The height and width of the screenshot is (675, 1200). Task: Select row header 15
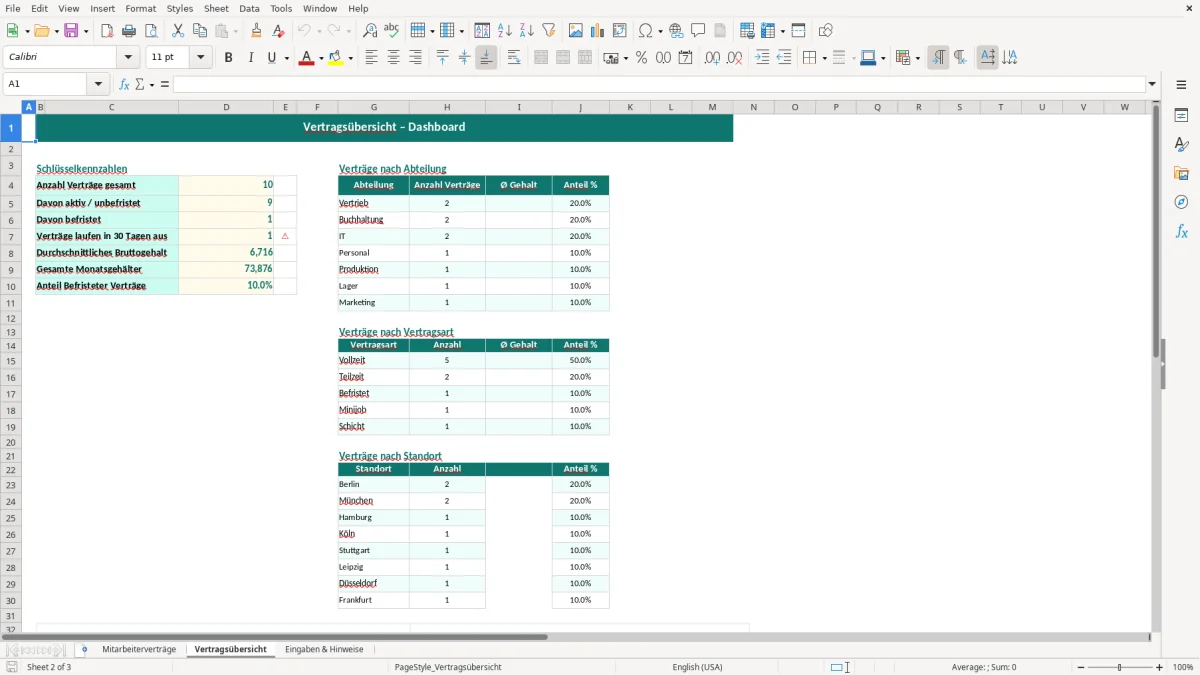click(11, 361)
